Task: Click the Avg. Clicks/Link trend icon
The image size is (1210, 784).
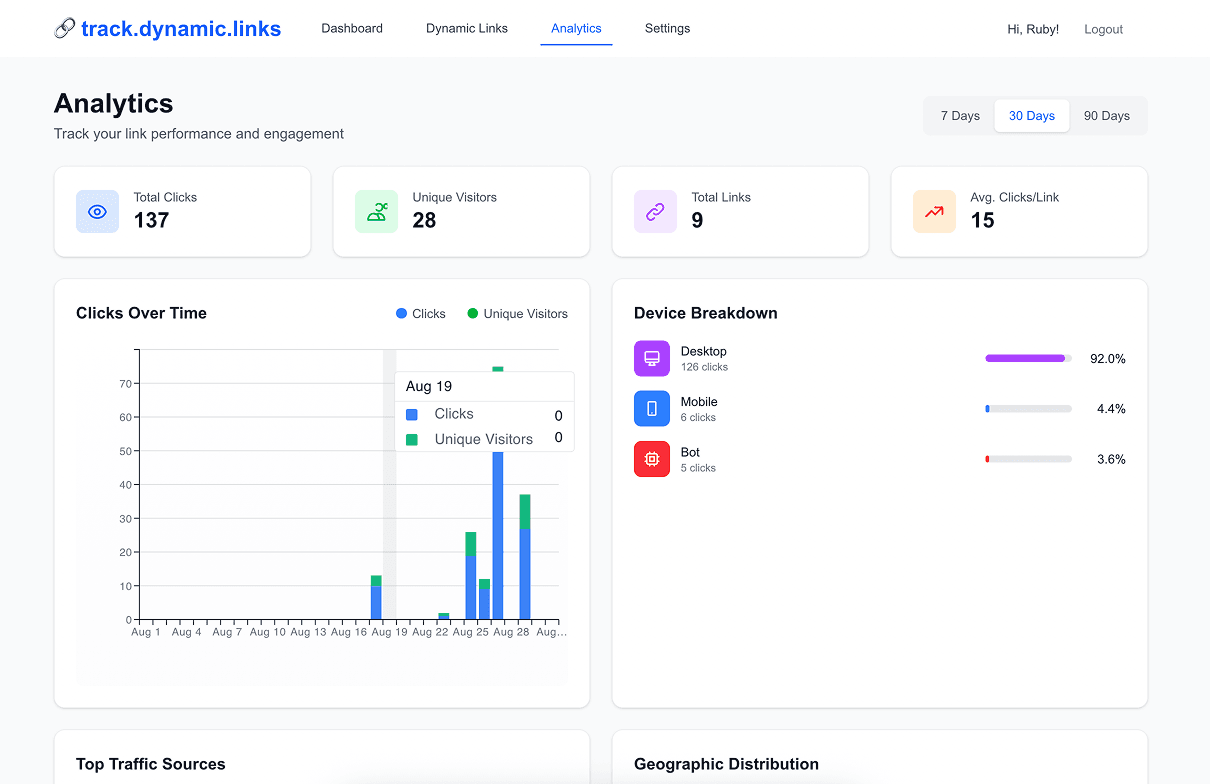Action: click(934, 212)
